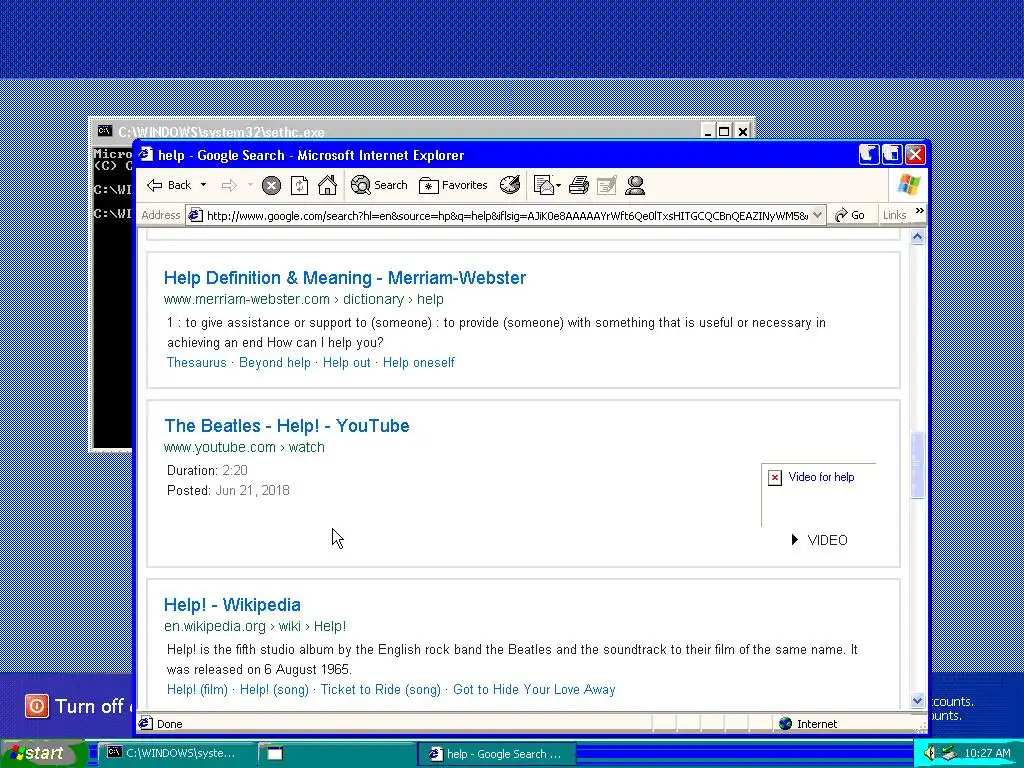Select help - Google Search taskbar button
Viewport: 1024px width, 768px height.
(x=498, y=753)
